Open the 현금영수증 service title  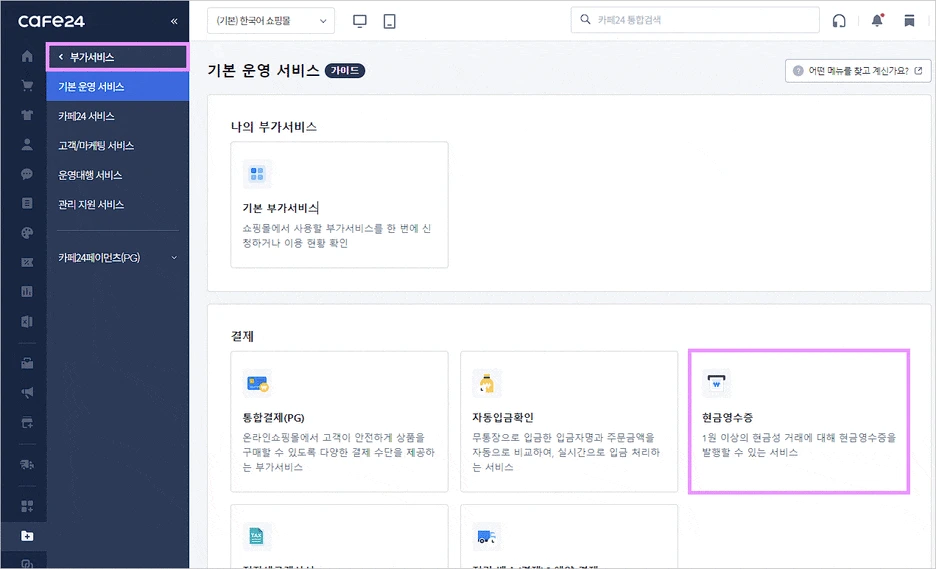click(x=727, y=417)
